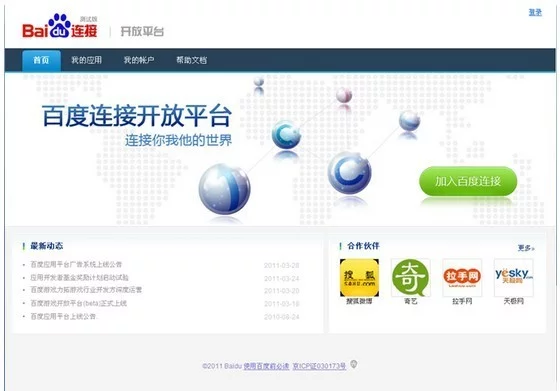
Task: Open news 百度游戏开放平台(beta)正式上线
Action: pyautogui.click(x=79, y=304)
